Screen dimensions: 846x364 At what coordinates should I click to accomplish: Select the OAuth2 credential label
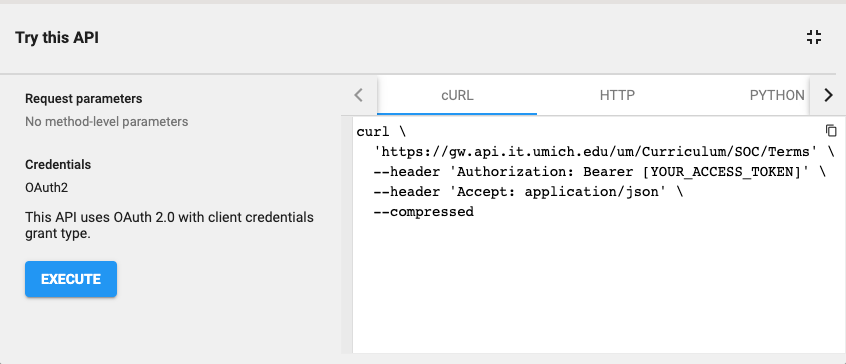[x=46, y=188]
